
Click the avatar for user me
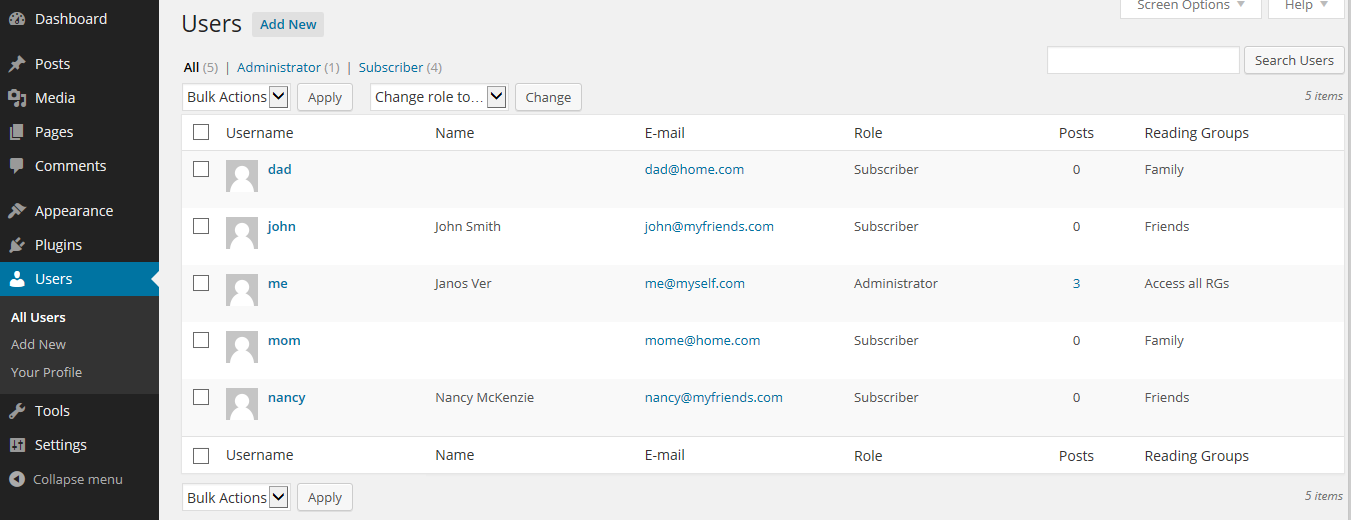[x=242, y=290]
